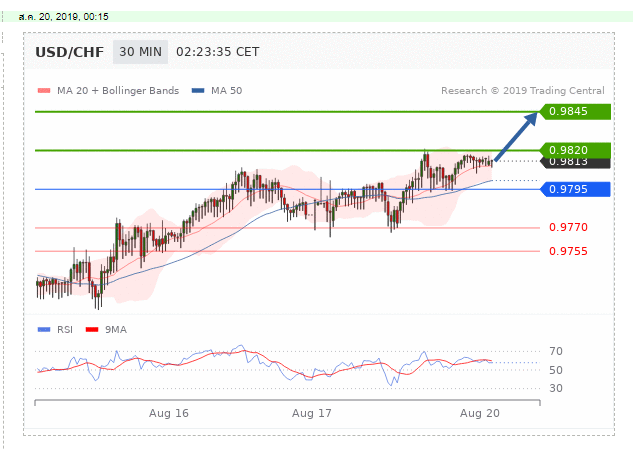
Task: Click the USD/CHF pair title
Action: click(x=69, y=52)
